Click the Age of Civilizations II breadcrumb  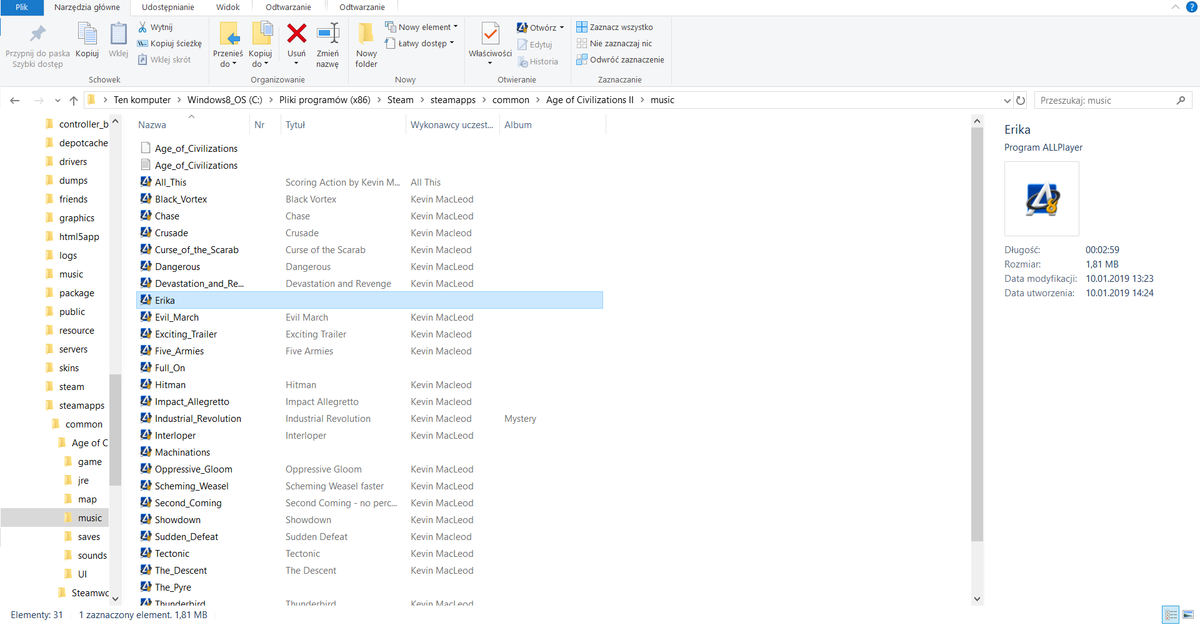[x=590, y=100]
